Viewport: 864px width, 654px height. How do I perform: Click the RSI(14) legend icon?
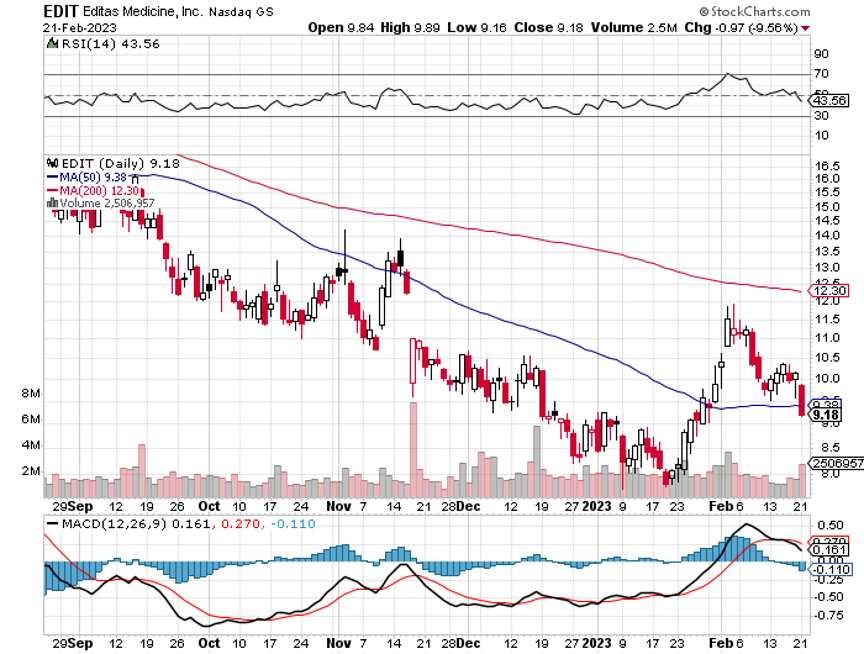pos(52,44)
